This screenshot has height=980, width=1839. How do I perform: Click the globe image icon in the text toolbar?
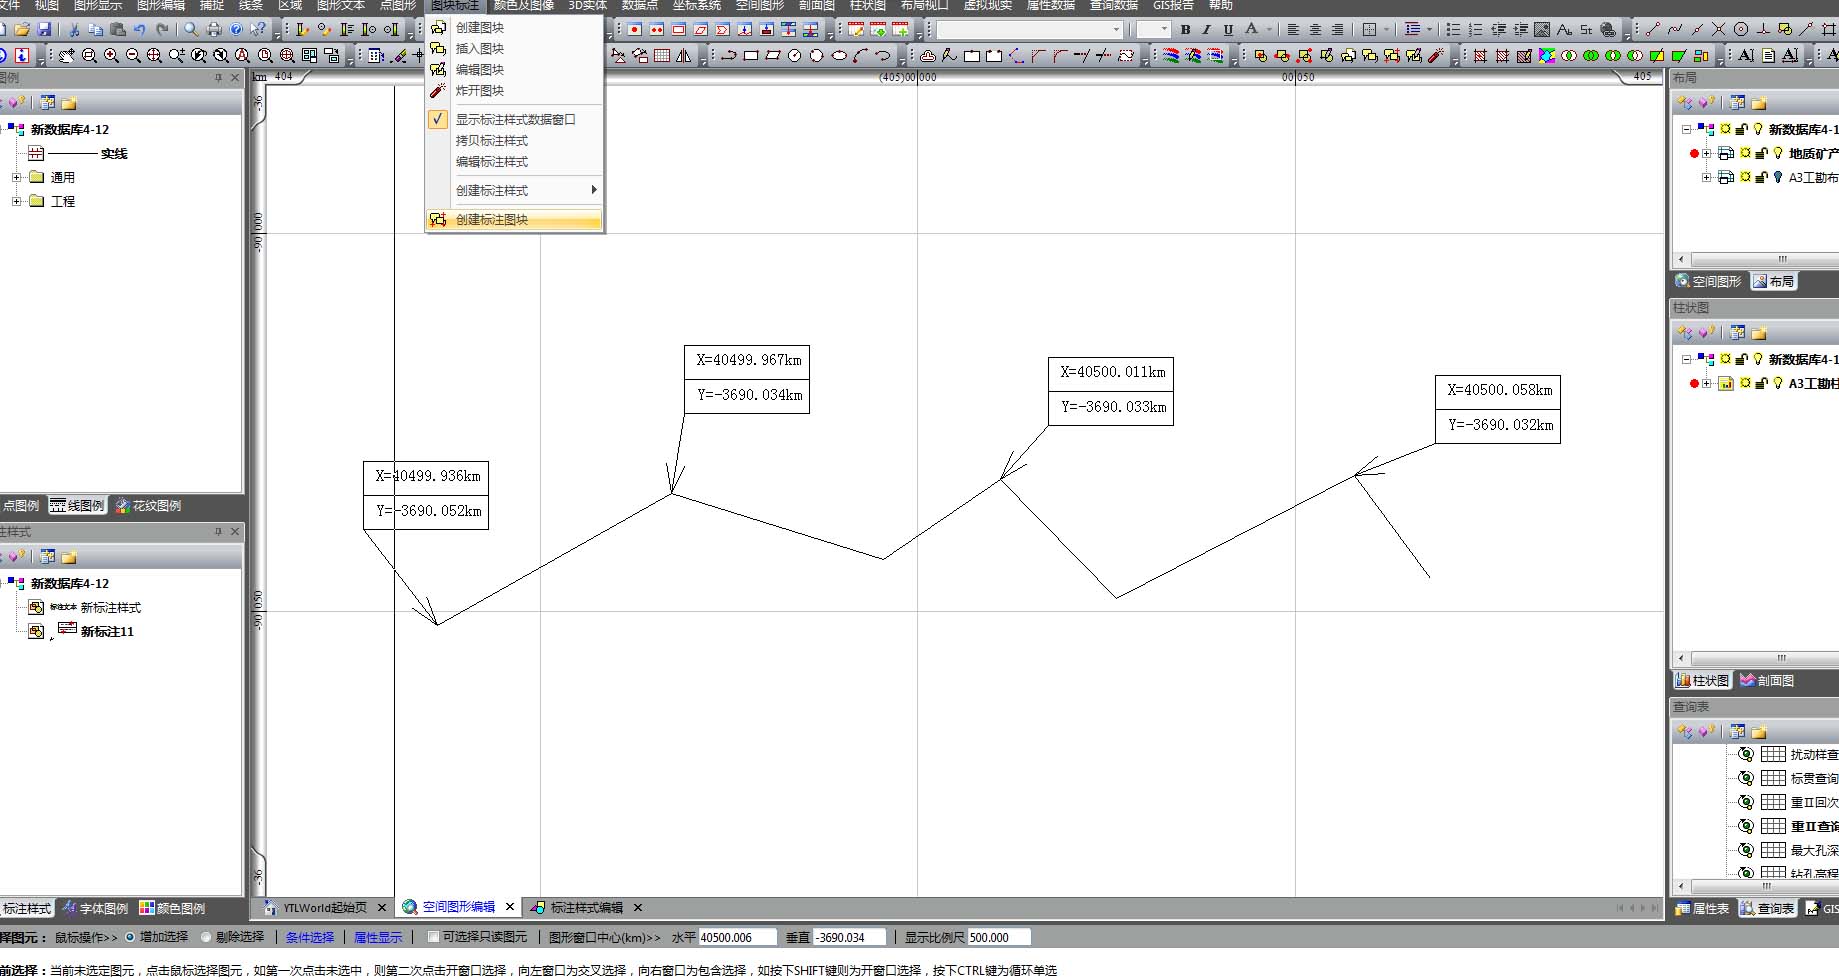coord(1608,30)
